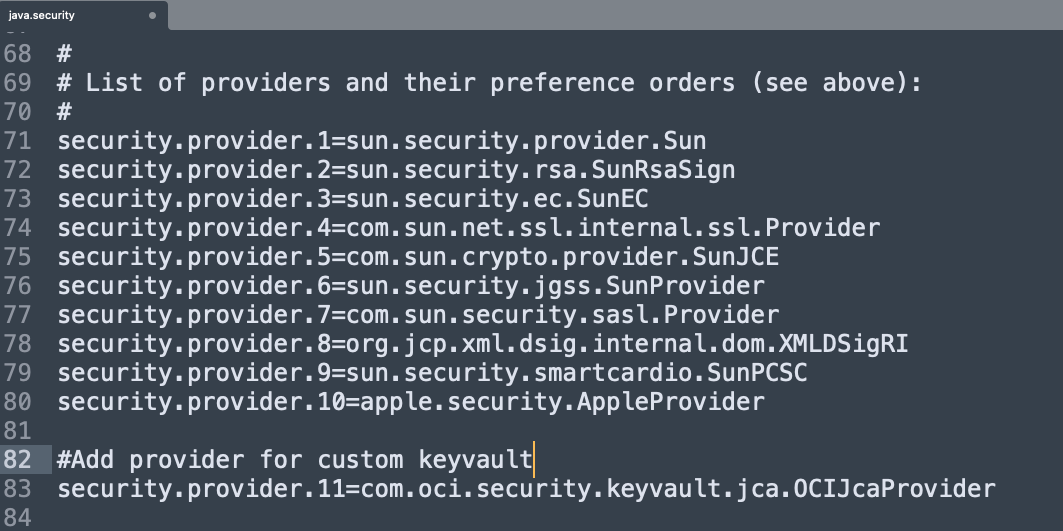Place cursor on the SunJCE provider line
Viewport: 1063px width, 531px height.
tap(418, 257)
